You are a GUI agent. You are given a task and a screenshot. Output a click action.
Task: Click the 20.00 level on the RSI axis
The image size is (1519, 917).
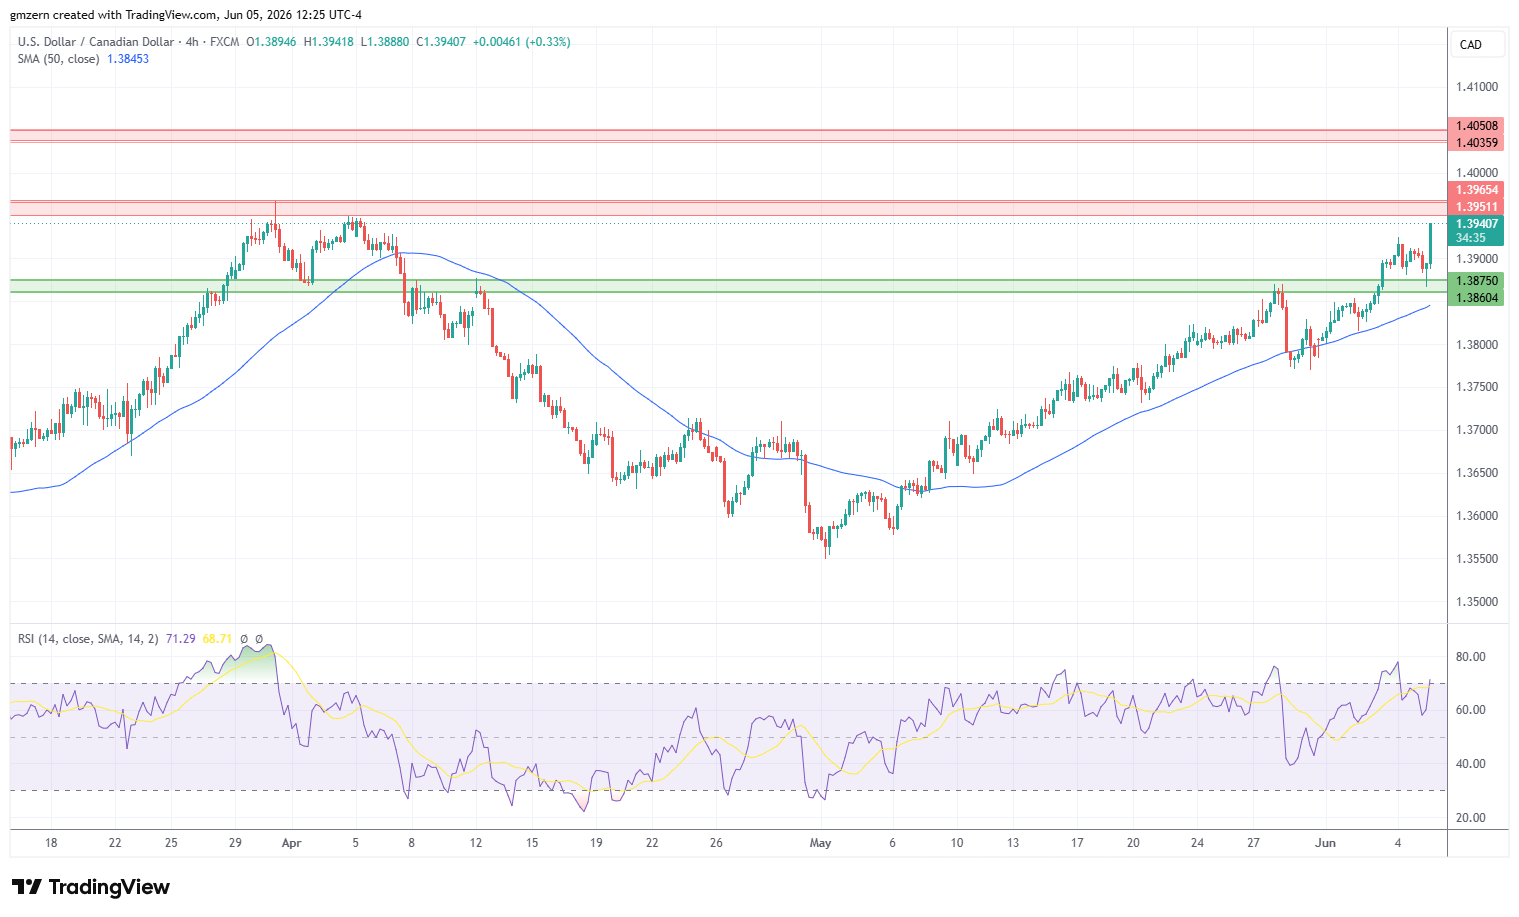pyautogui.click(x=1470, y=818)
